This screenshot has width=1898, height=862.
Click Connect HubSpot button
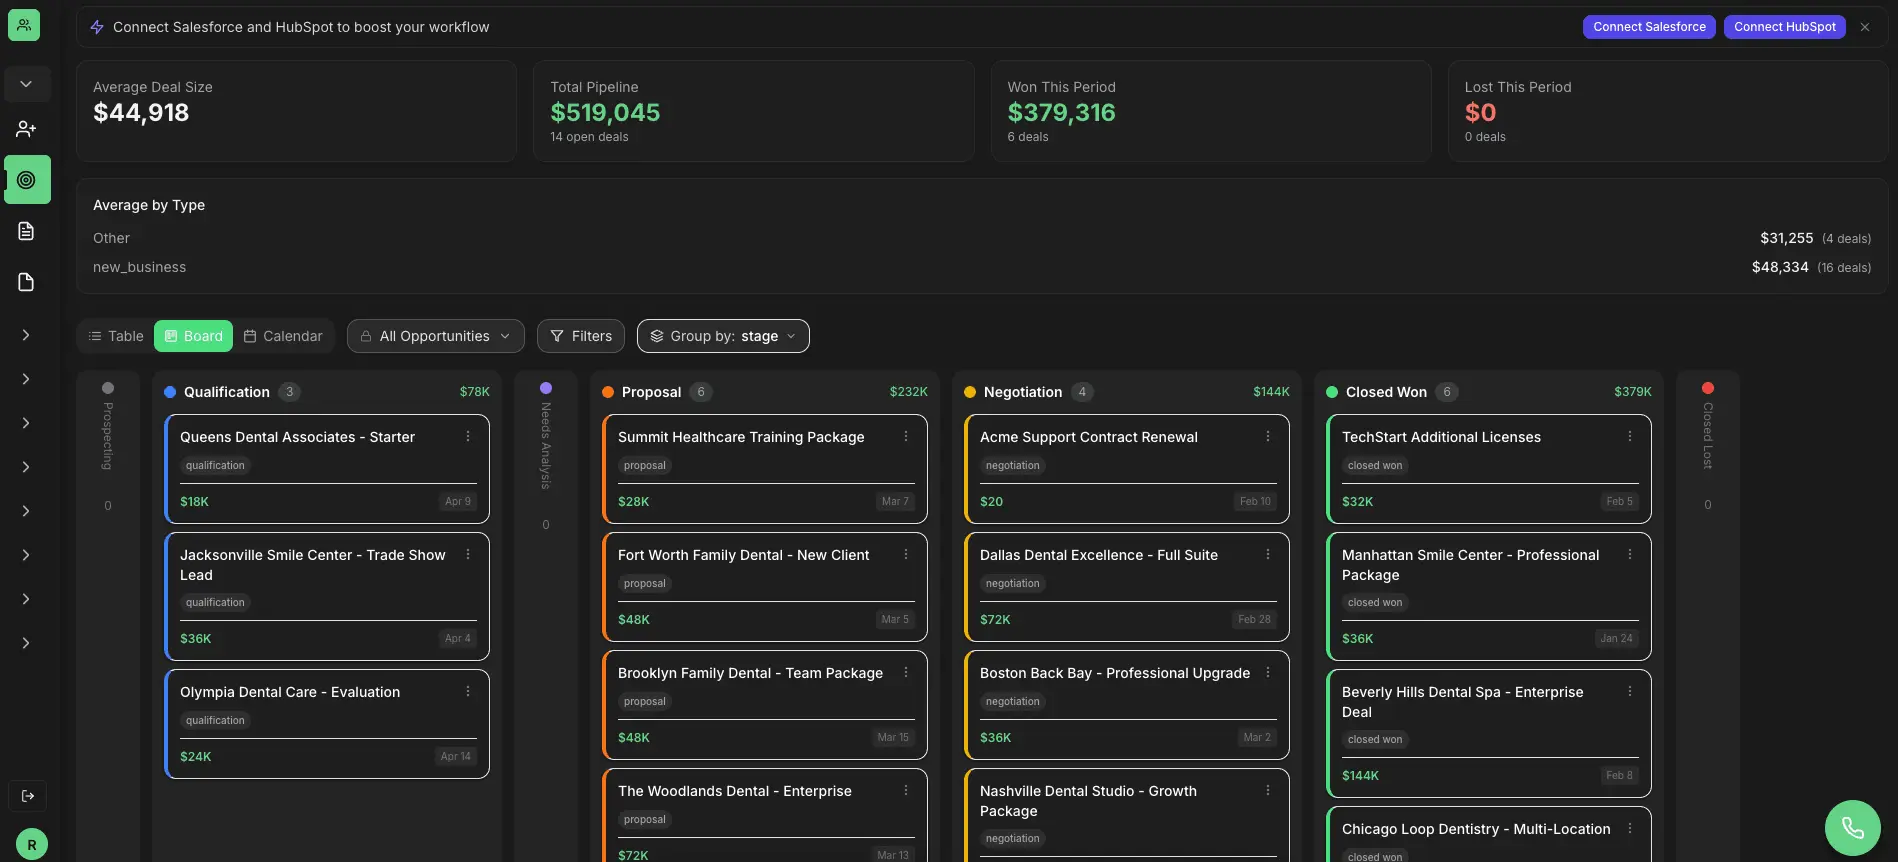pyautogui.click(x=1785, y=27)
